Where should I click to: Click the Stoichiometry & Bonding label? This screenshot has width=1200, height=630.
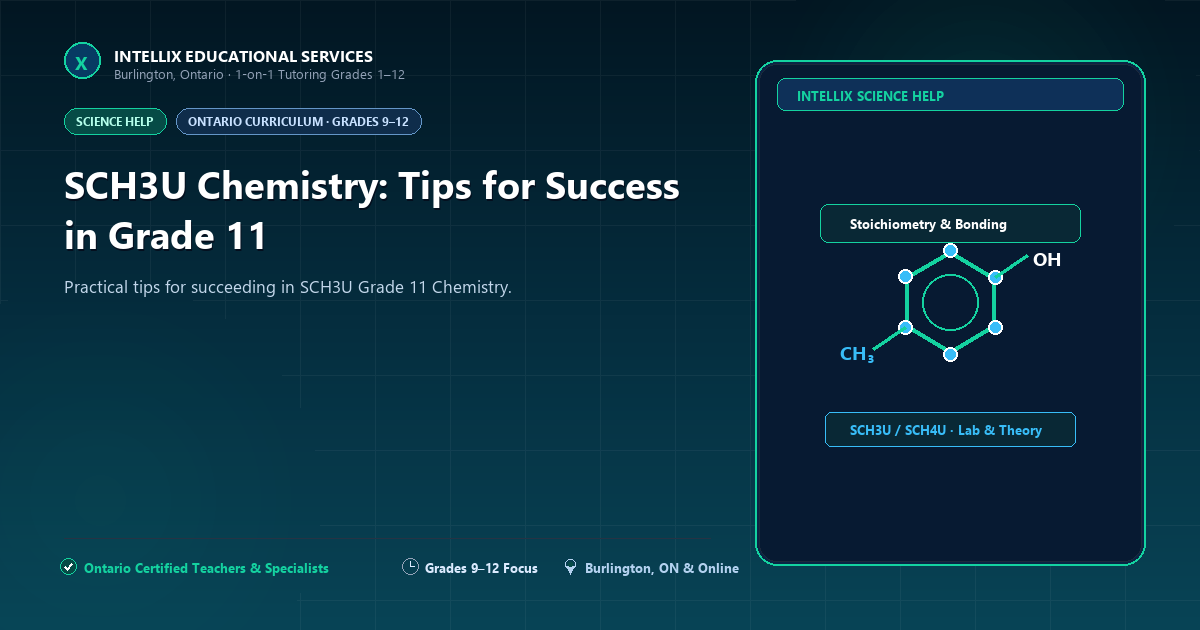tap(950, 224)
